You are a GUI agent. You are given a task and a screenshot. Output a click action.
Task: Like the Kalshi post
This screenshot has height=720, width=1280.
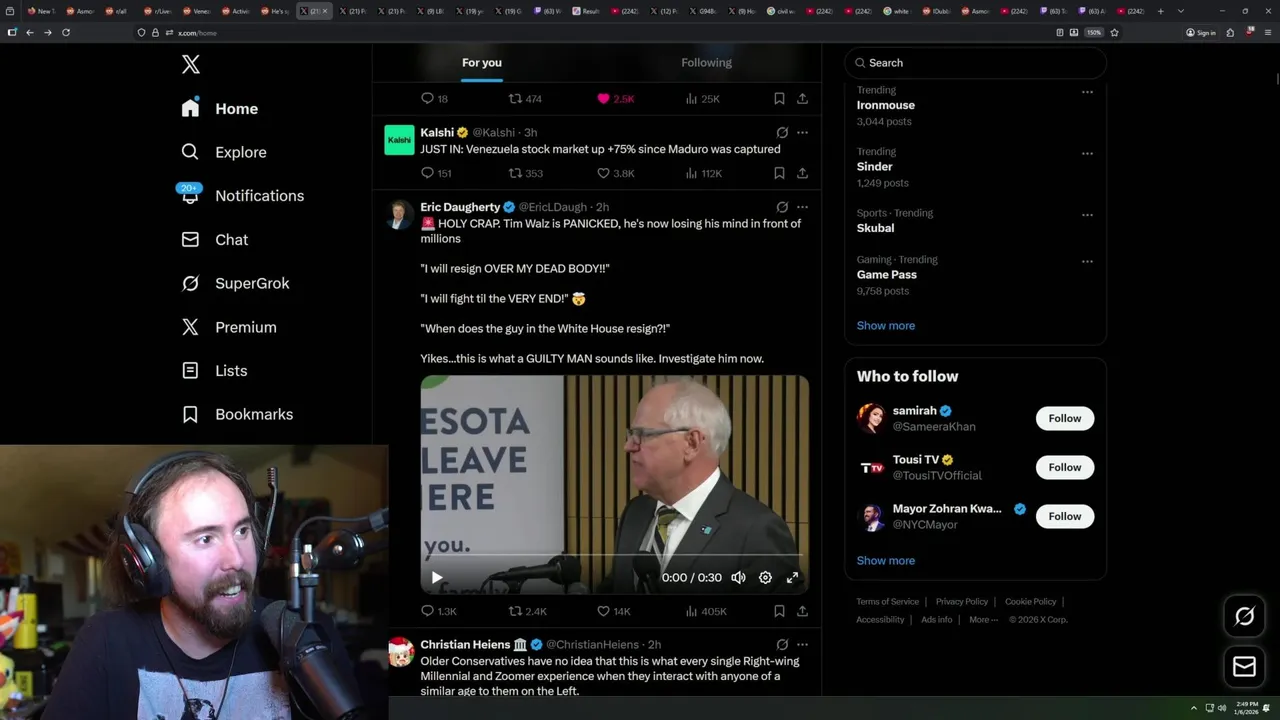pyautogui.click(x=615, y=173)
